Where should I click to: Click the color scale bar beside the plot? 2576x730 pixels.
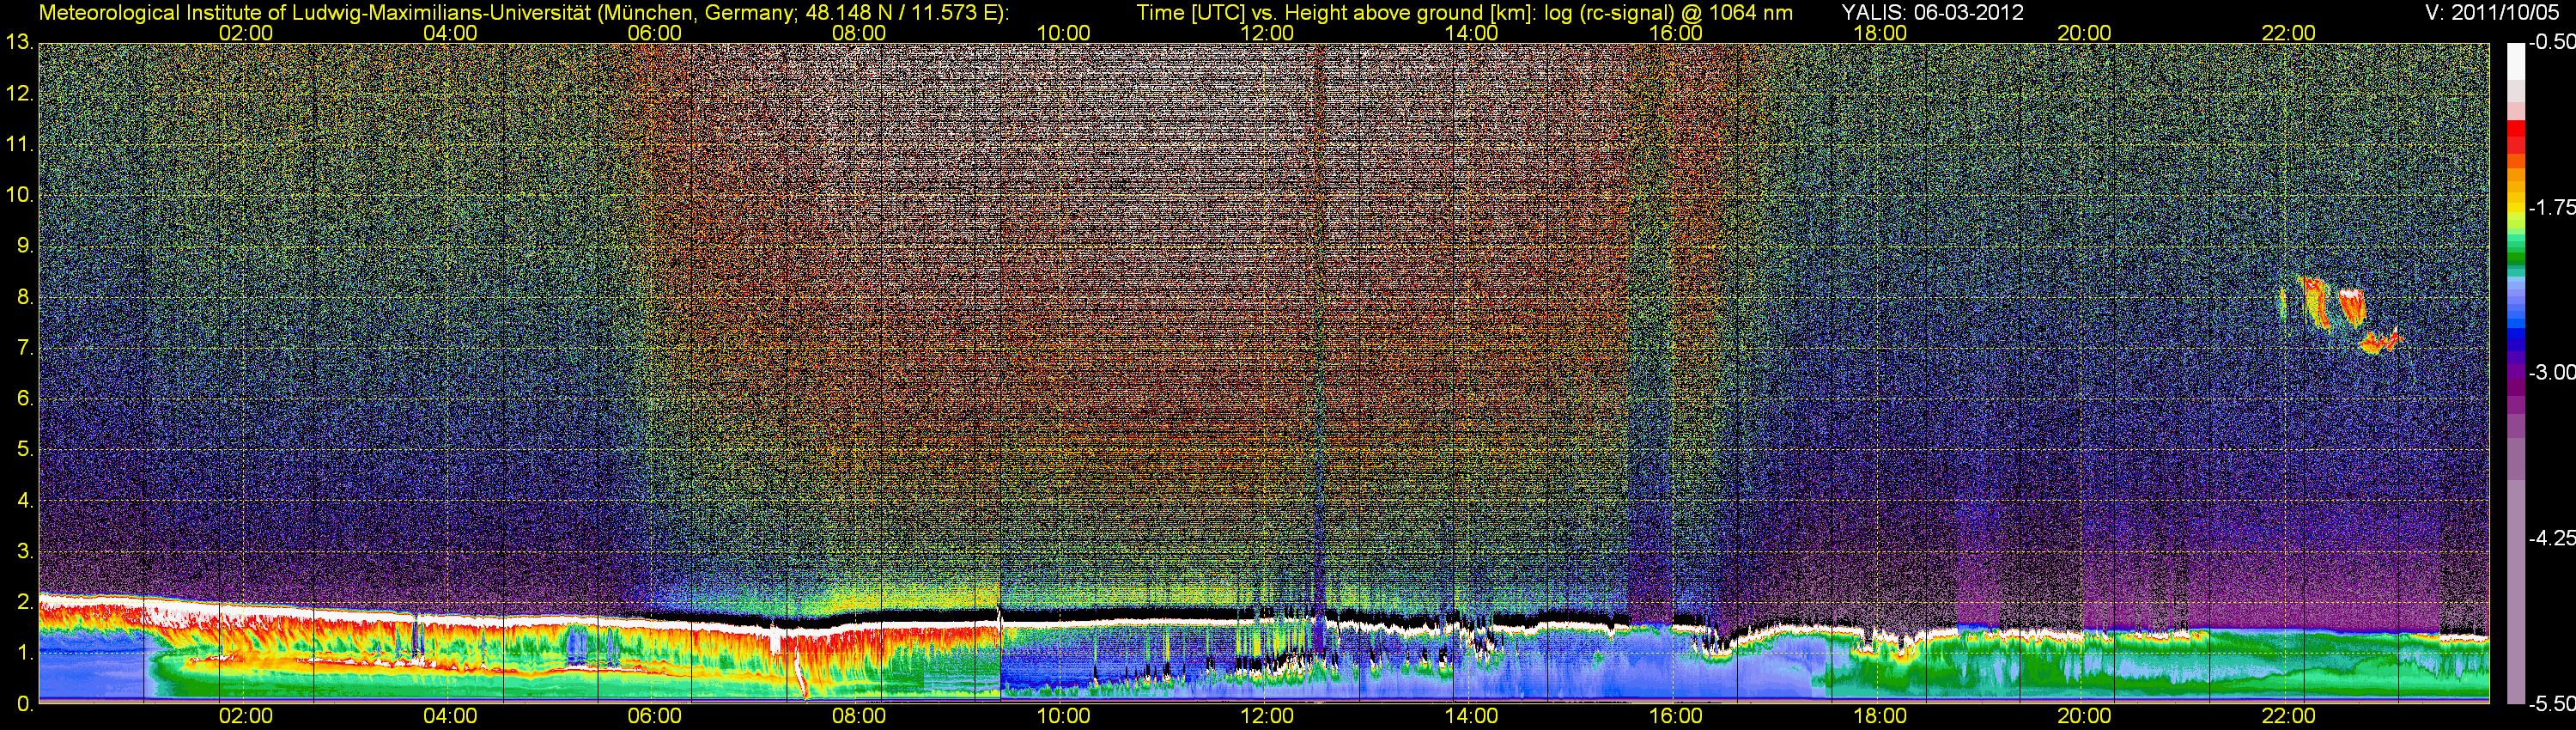pos(2515,373)
